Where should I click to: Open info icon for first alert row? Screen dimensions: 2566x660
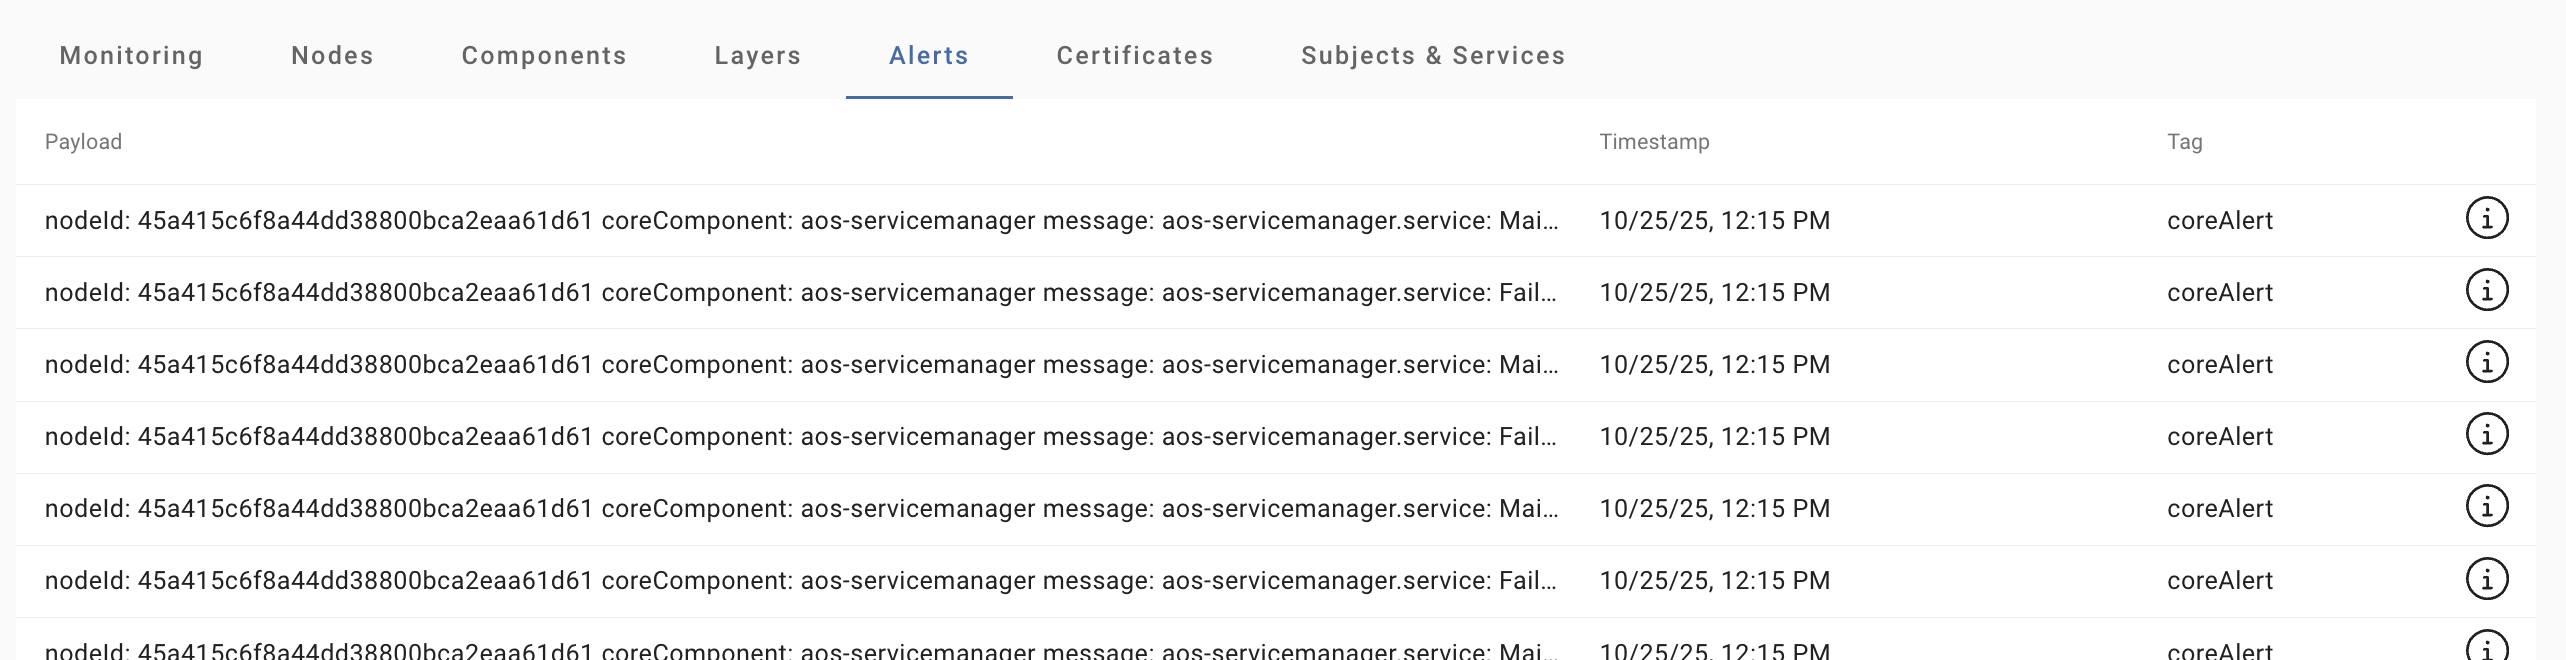[x=2486, y=218]
